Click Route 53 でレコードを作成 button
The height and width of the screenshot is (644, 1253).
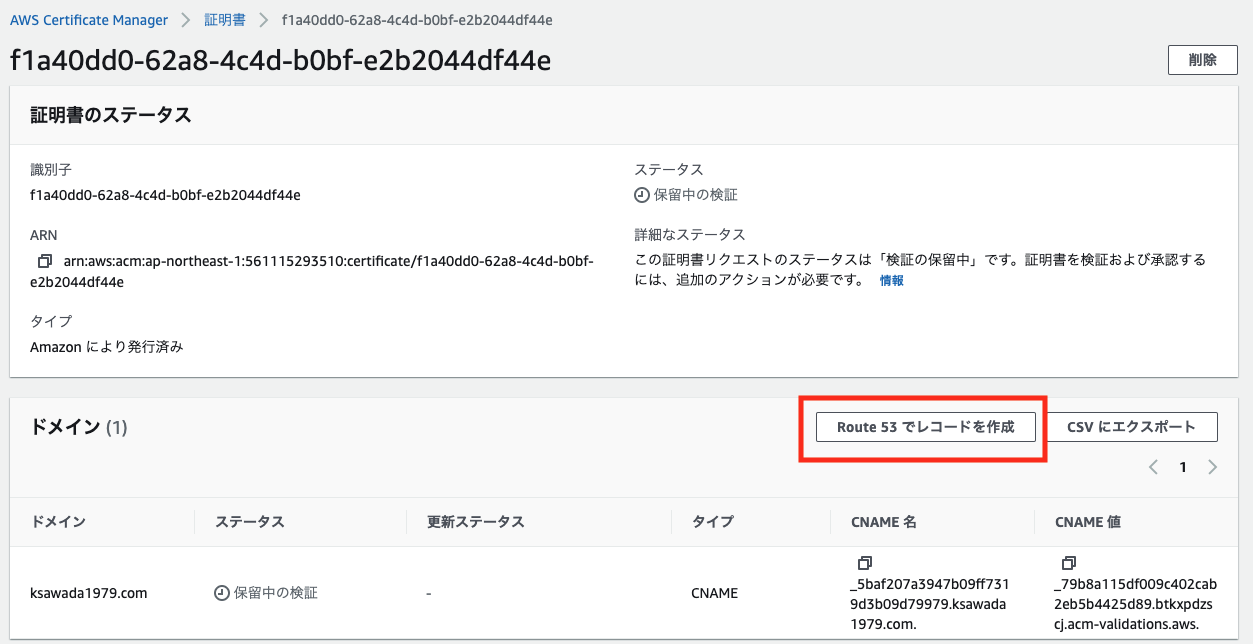925,427
